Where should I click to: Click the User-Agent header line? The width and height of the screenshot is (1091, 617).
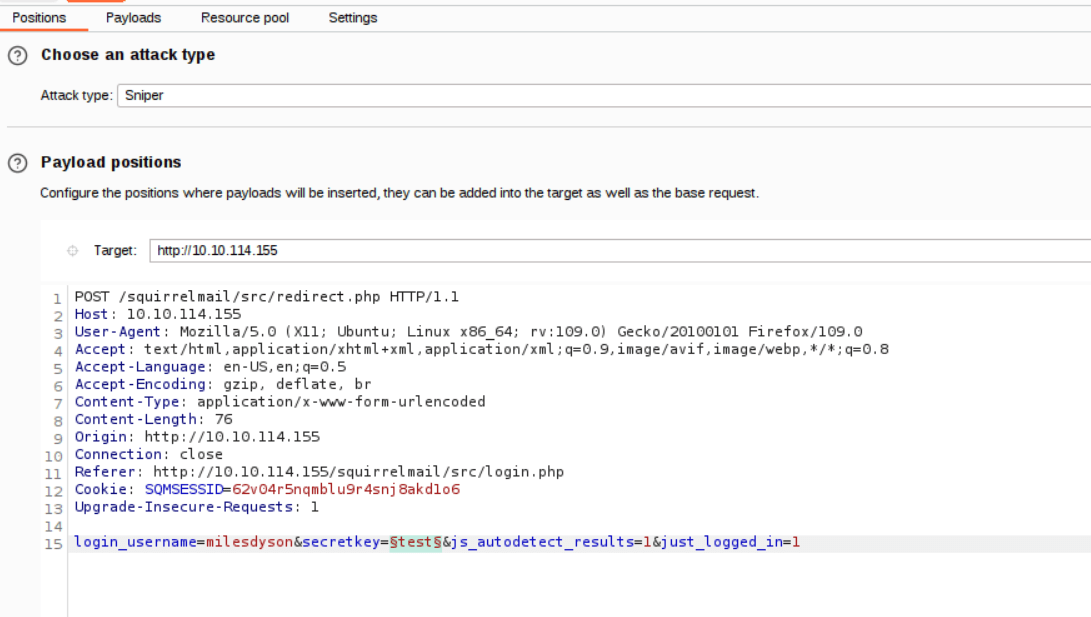click(x=468, y=332)
